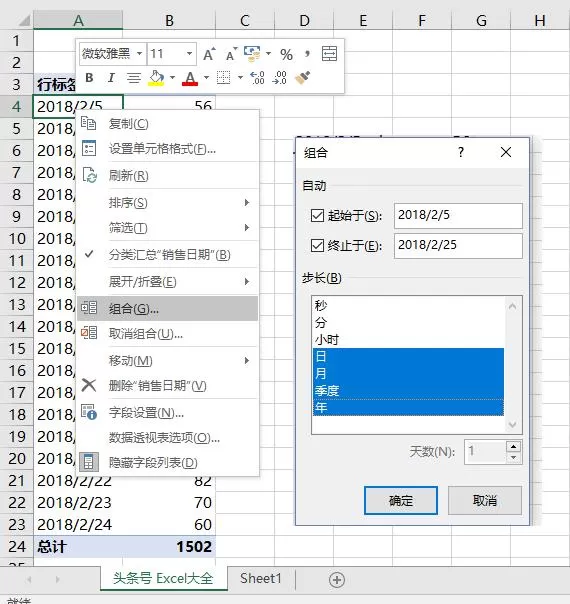The height and width of the screenshot is (604, 570).
Task: Select 季度 in the step list
Action: coord(408,390)
